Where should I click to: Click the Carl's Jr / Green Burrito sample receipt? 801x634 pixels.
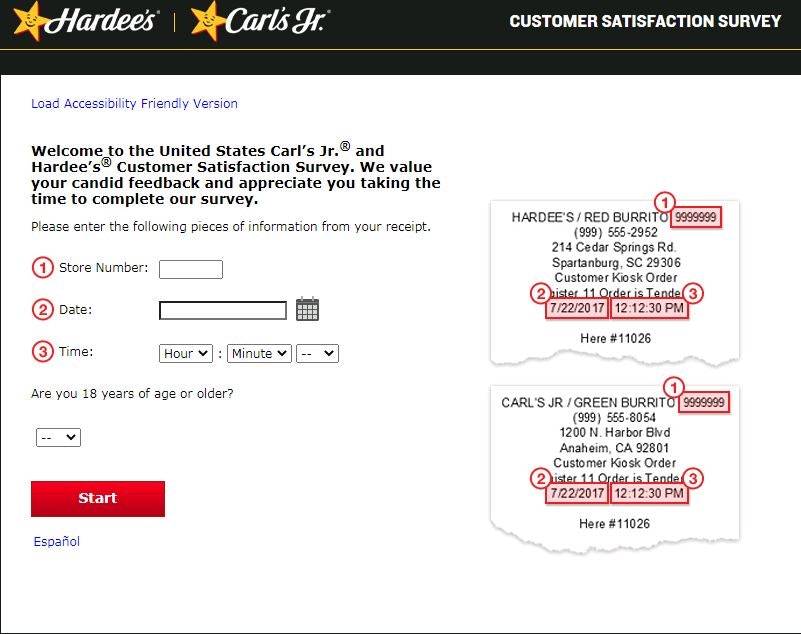615,468
